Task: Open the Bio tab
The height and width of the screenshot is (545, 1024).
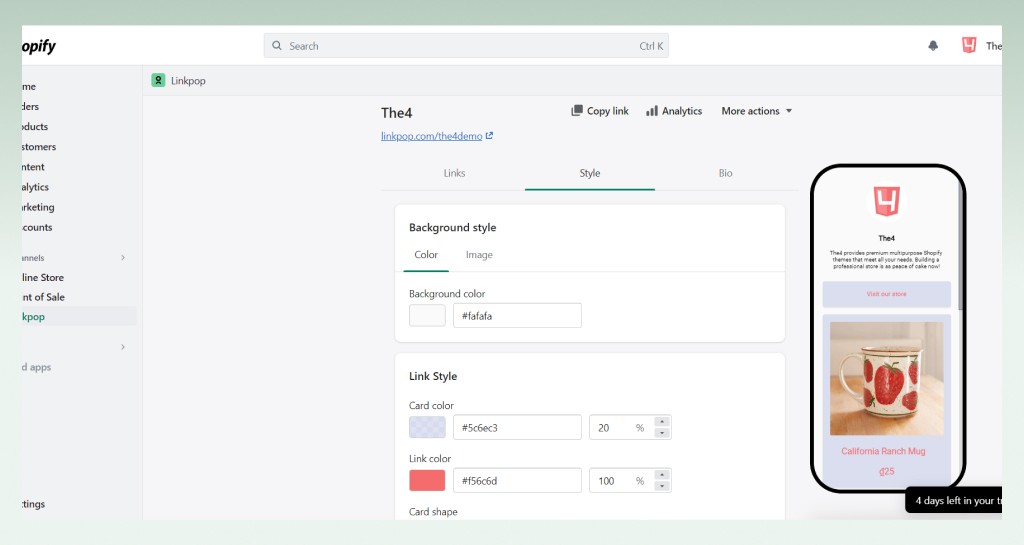Action: click(726, 173)
